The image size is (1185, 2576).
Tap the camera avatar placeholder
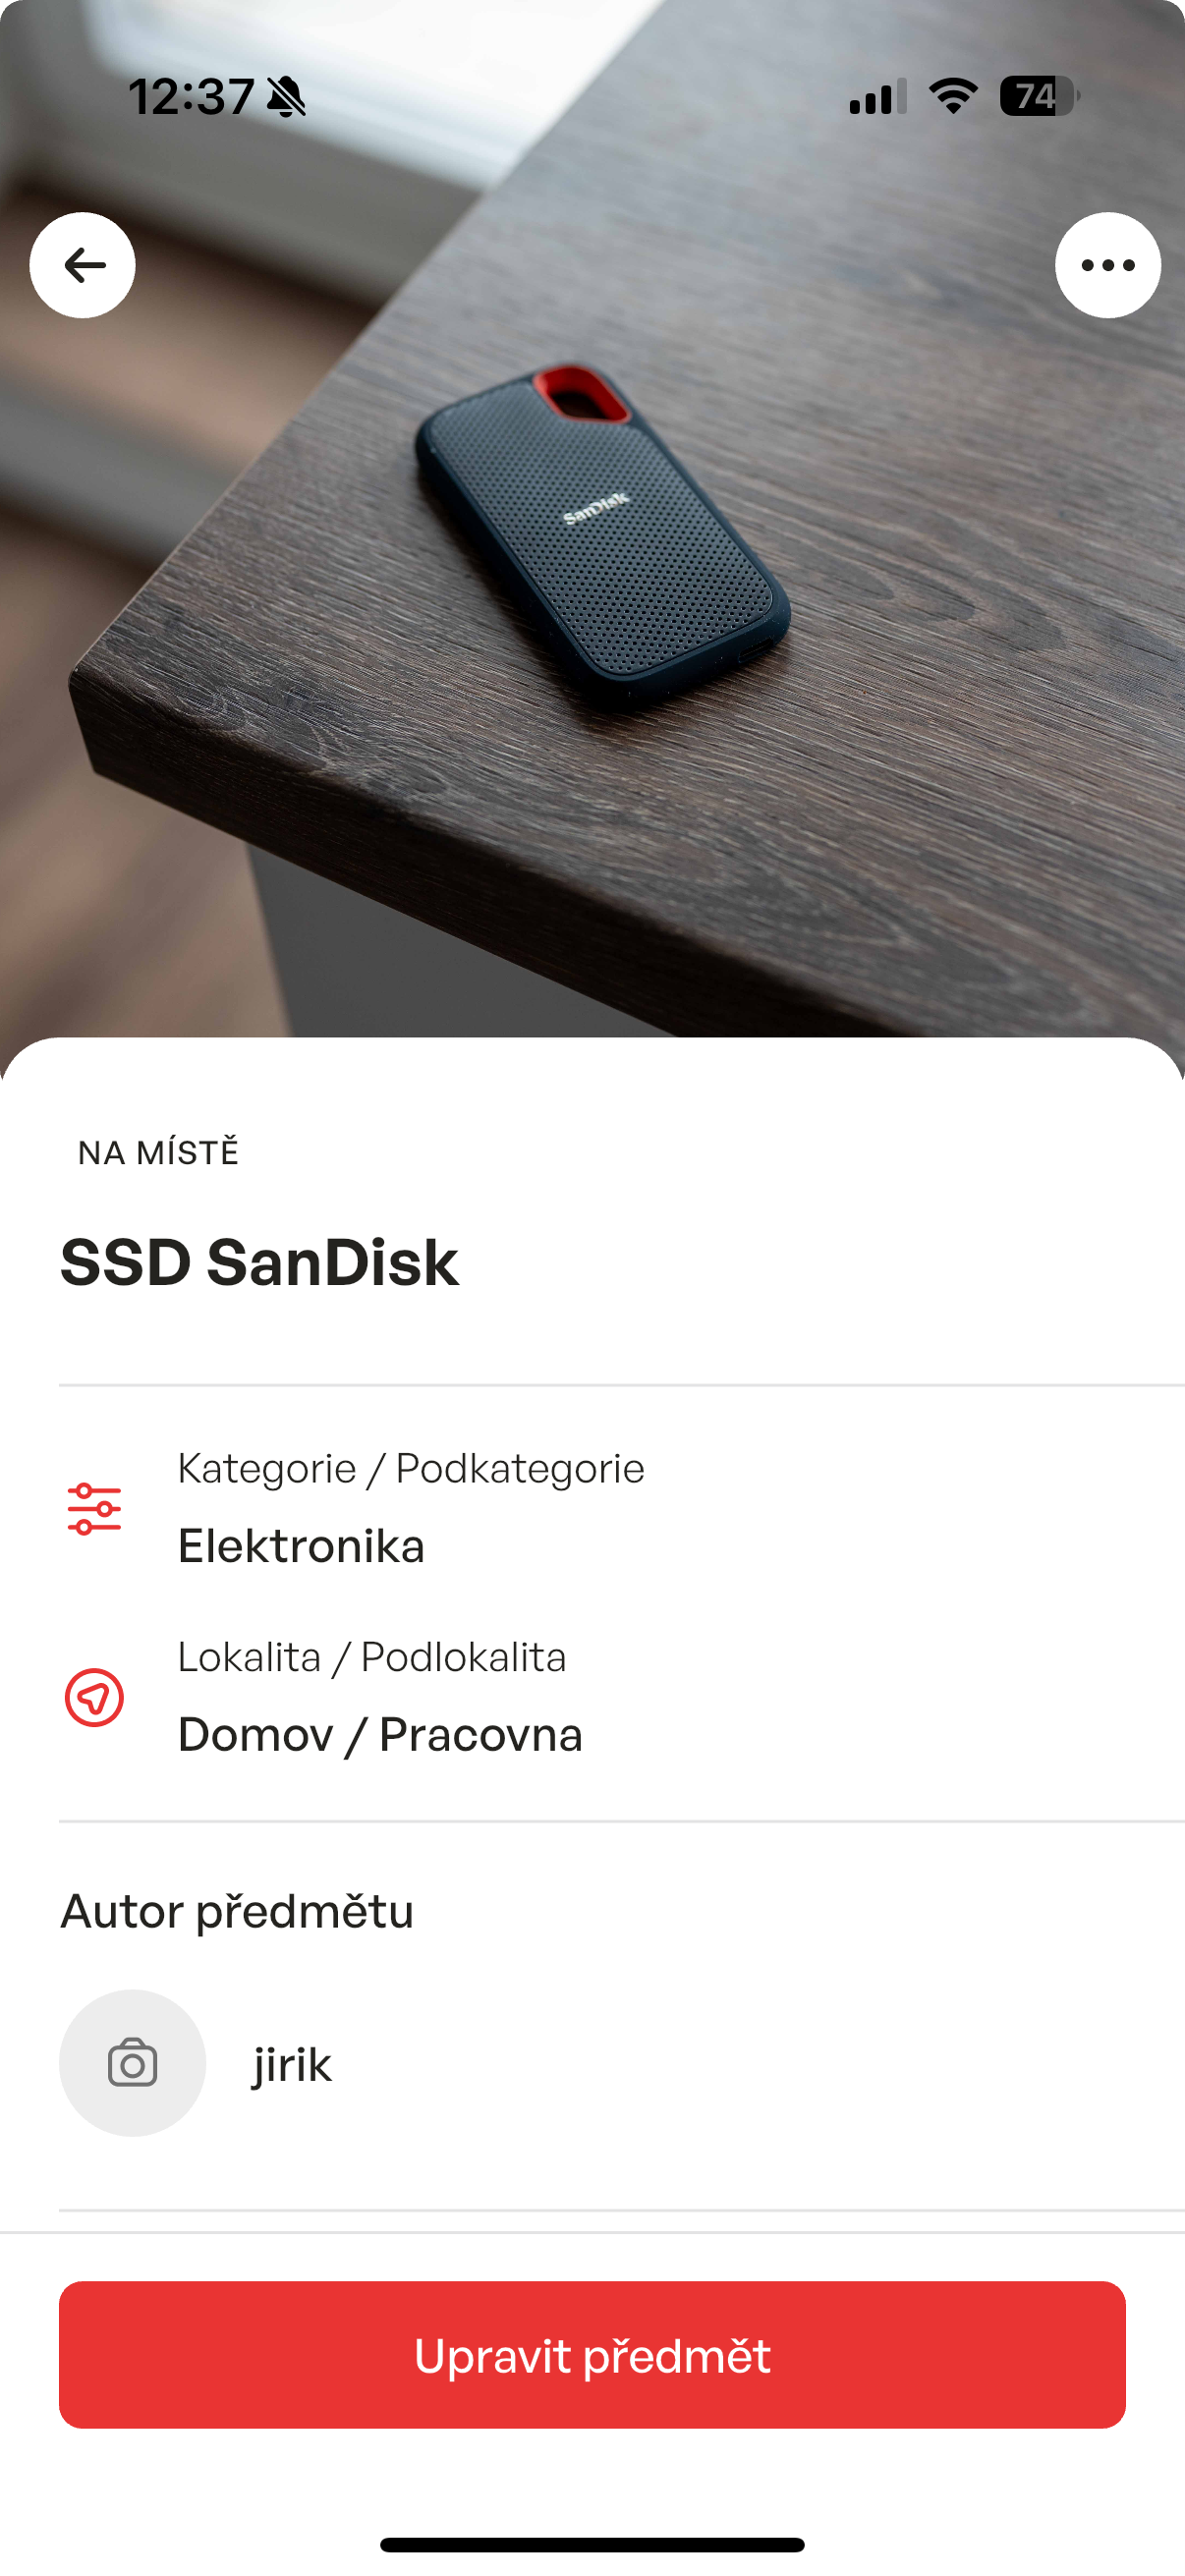(x=133, y=2063)
